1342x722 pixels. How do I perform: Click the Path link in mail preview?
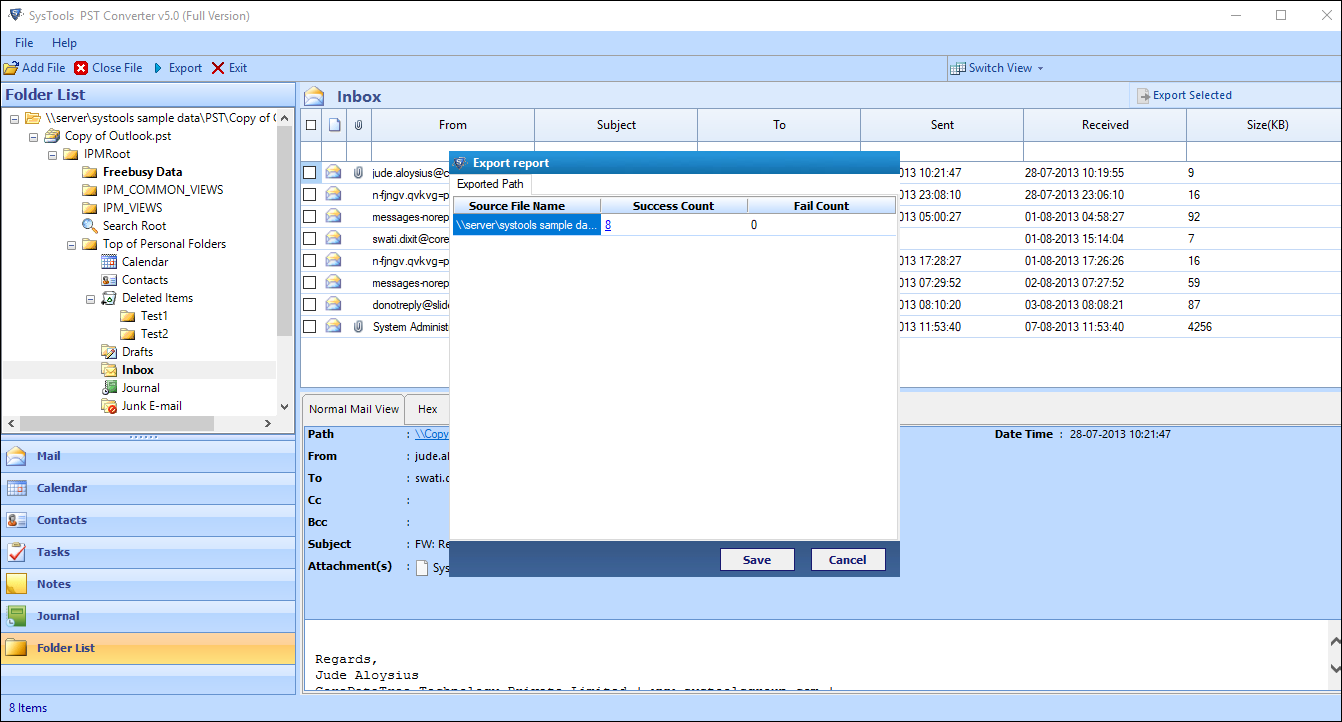pos(432,434)
